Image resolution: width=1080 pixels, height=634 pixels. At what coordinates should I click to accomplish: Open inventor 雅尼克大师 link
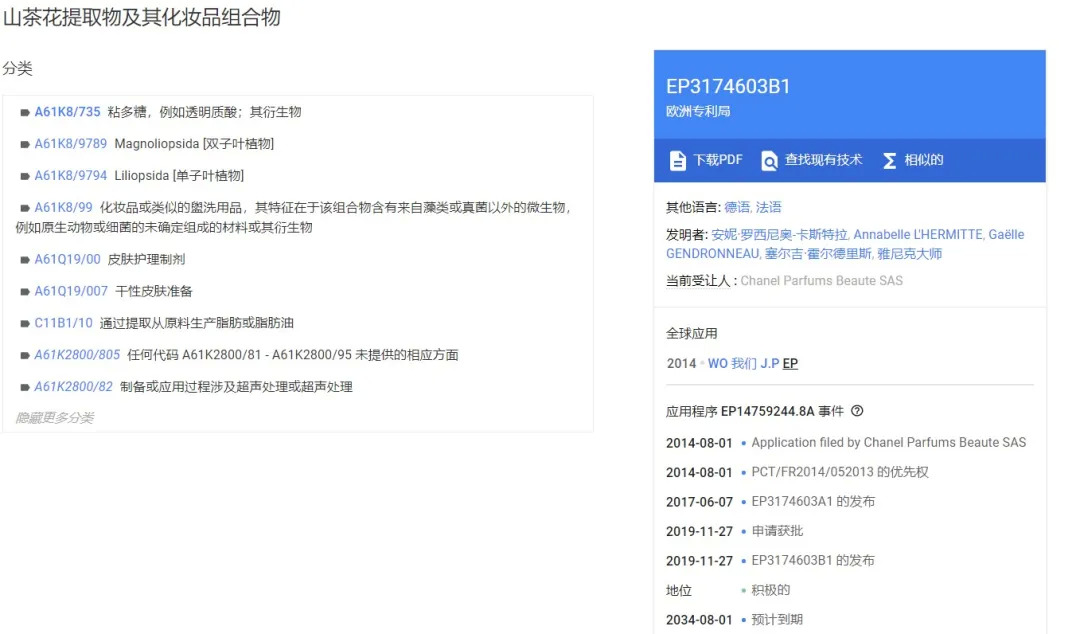point(909,254)
